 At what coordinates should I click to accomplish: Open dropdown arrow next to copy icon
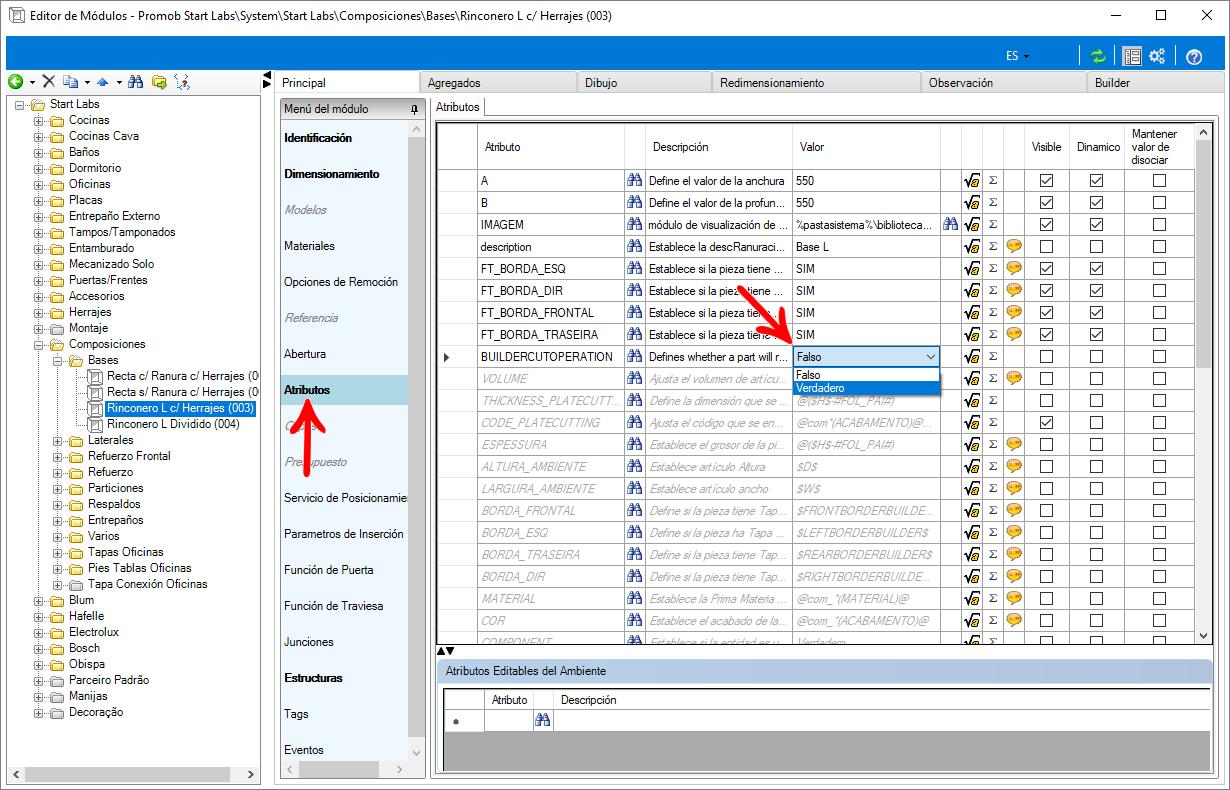coord(86,82)
